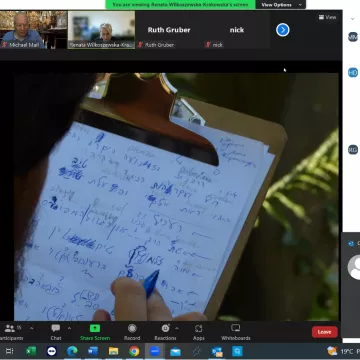Expand the Participants options arrow
This screenshot has width=360, height=360.
click(31, 328)
